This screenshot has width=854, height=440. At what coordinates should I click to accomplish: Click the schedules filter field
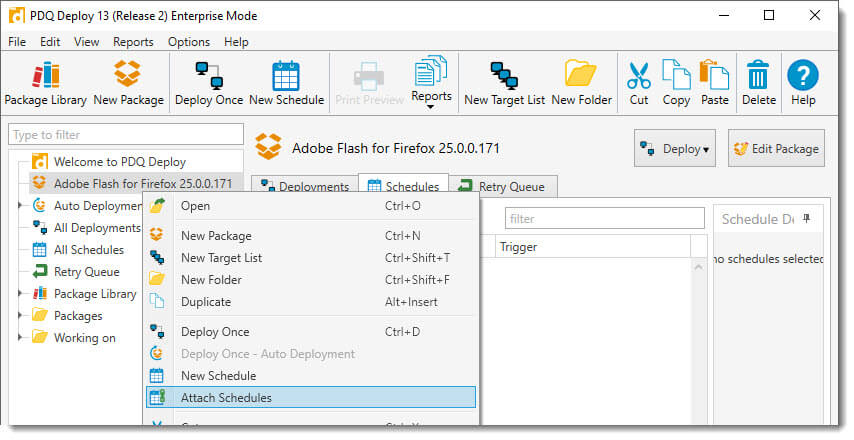coord(605,218)
